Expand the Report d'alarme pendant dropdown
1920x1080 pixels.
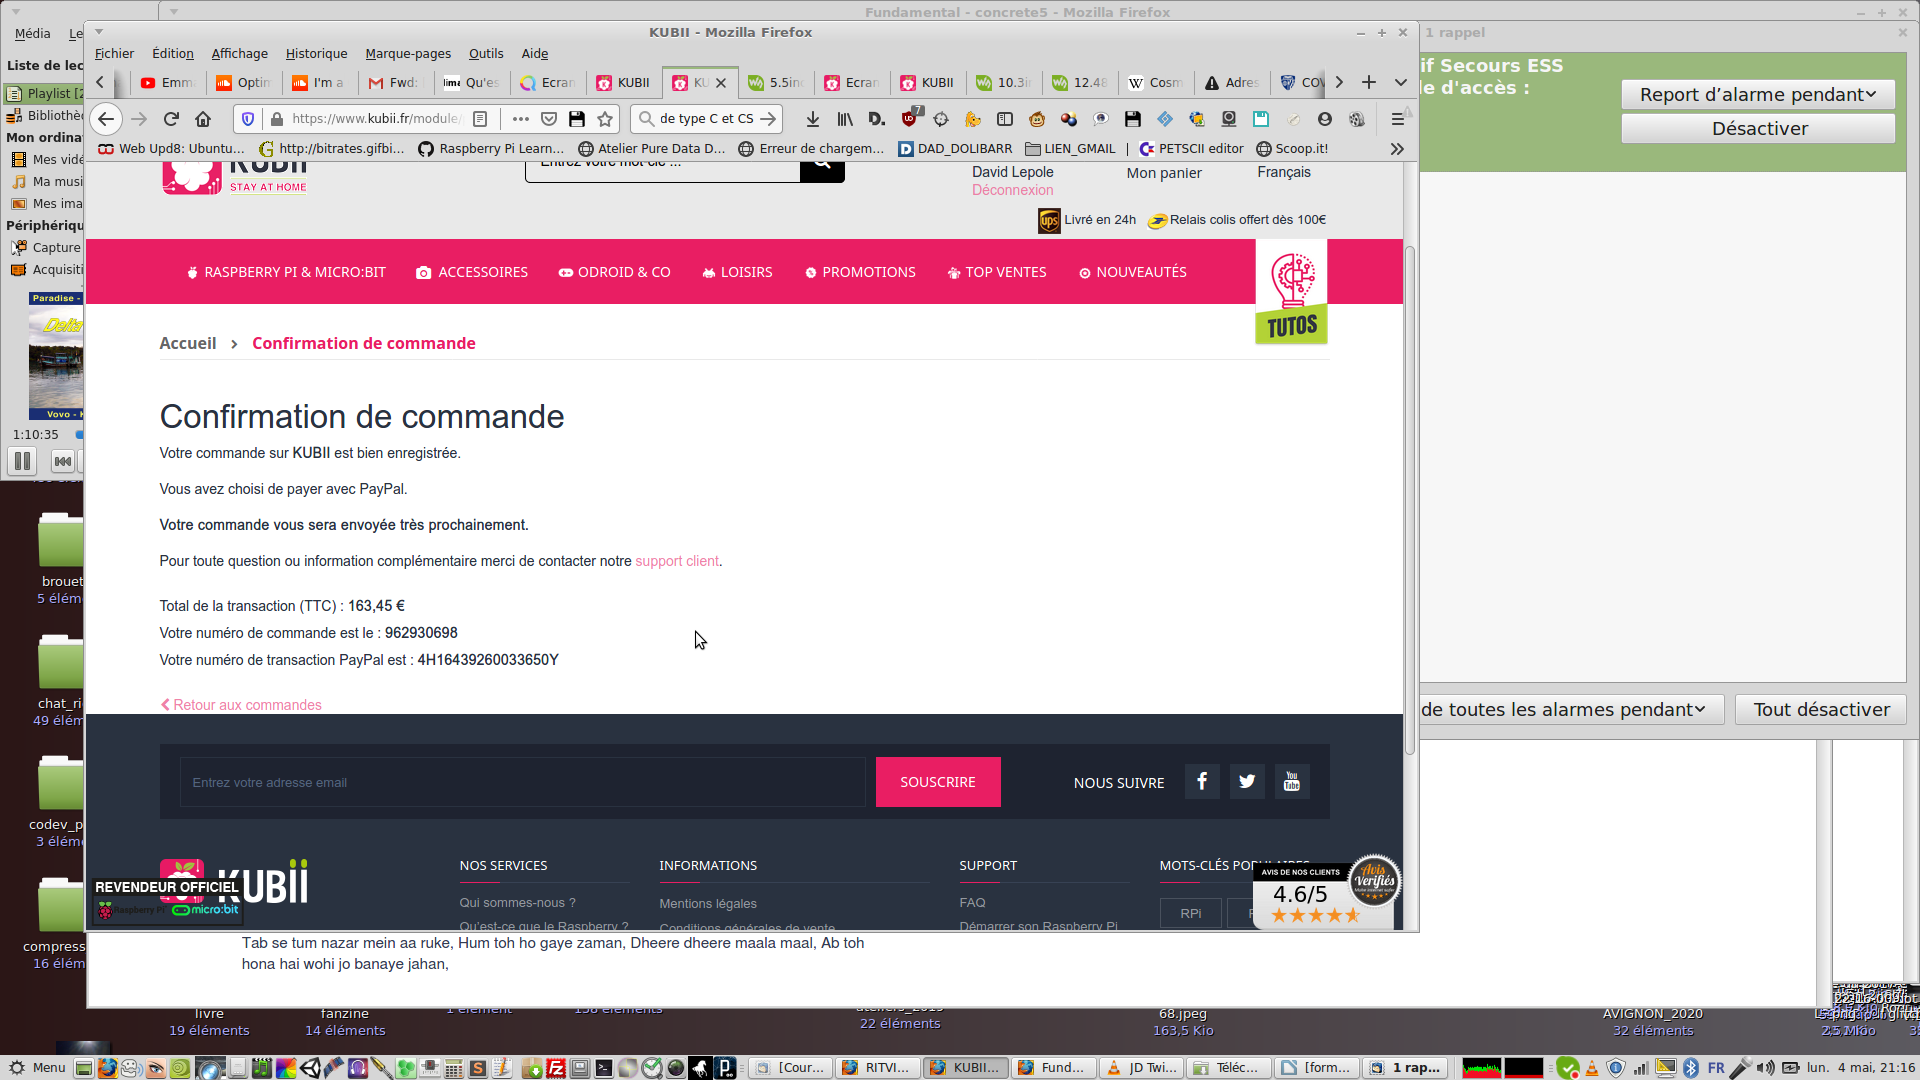click(1758, 95)
